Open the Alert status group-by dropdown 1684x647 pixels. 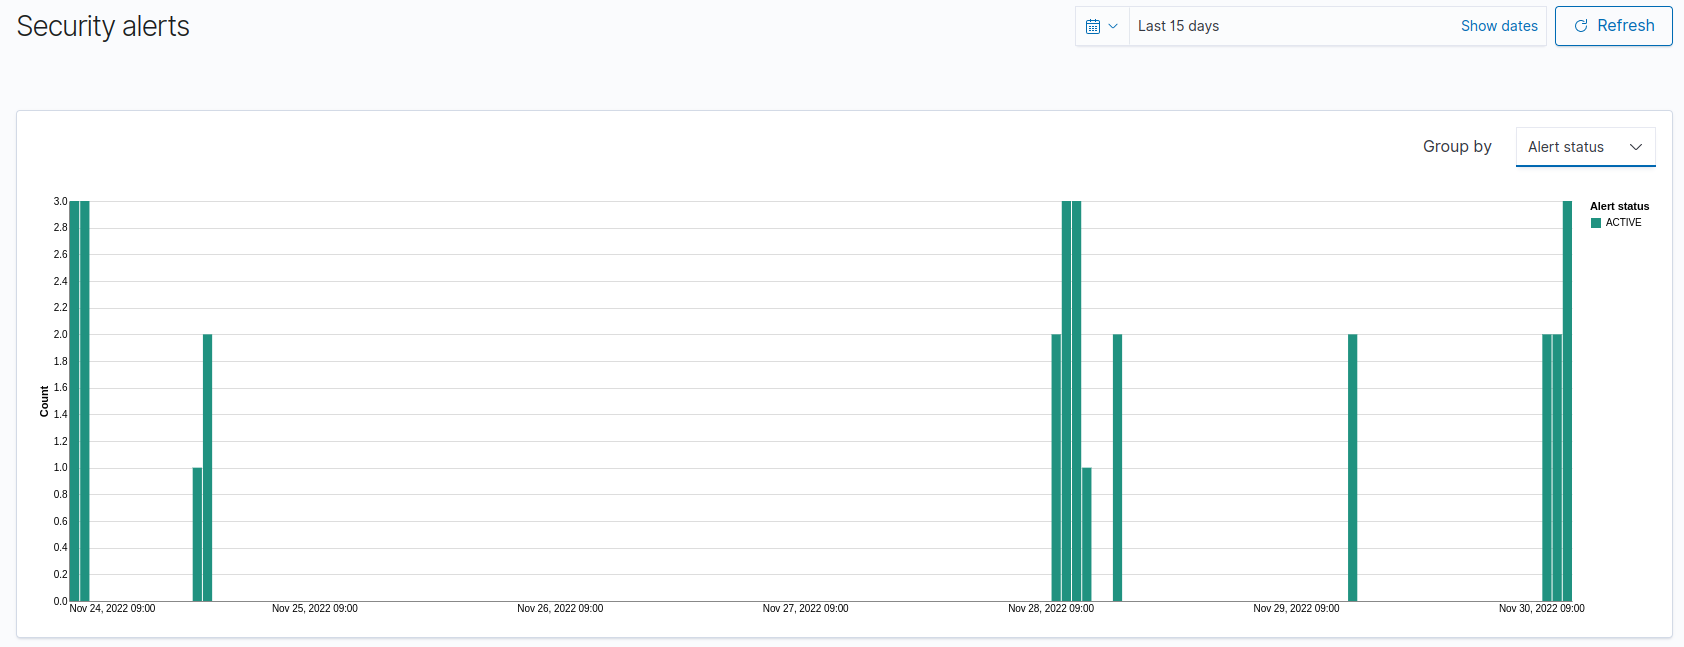[x=1586, y=147]
